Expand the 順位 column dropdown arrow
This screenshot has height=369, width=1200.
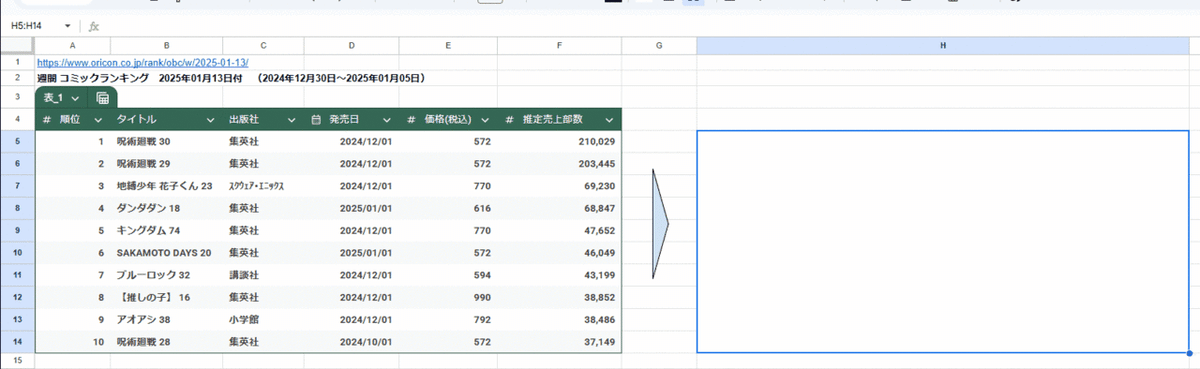(x=98, y=120)
